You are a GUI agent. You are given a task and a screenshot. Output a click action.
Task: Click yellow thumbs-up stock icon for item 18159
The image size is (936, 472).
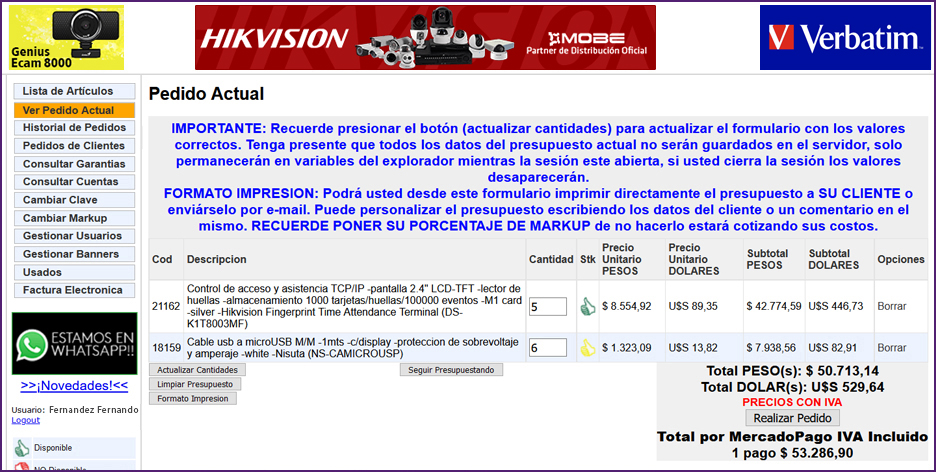588,348
